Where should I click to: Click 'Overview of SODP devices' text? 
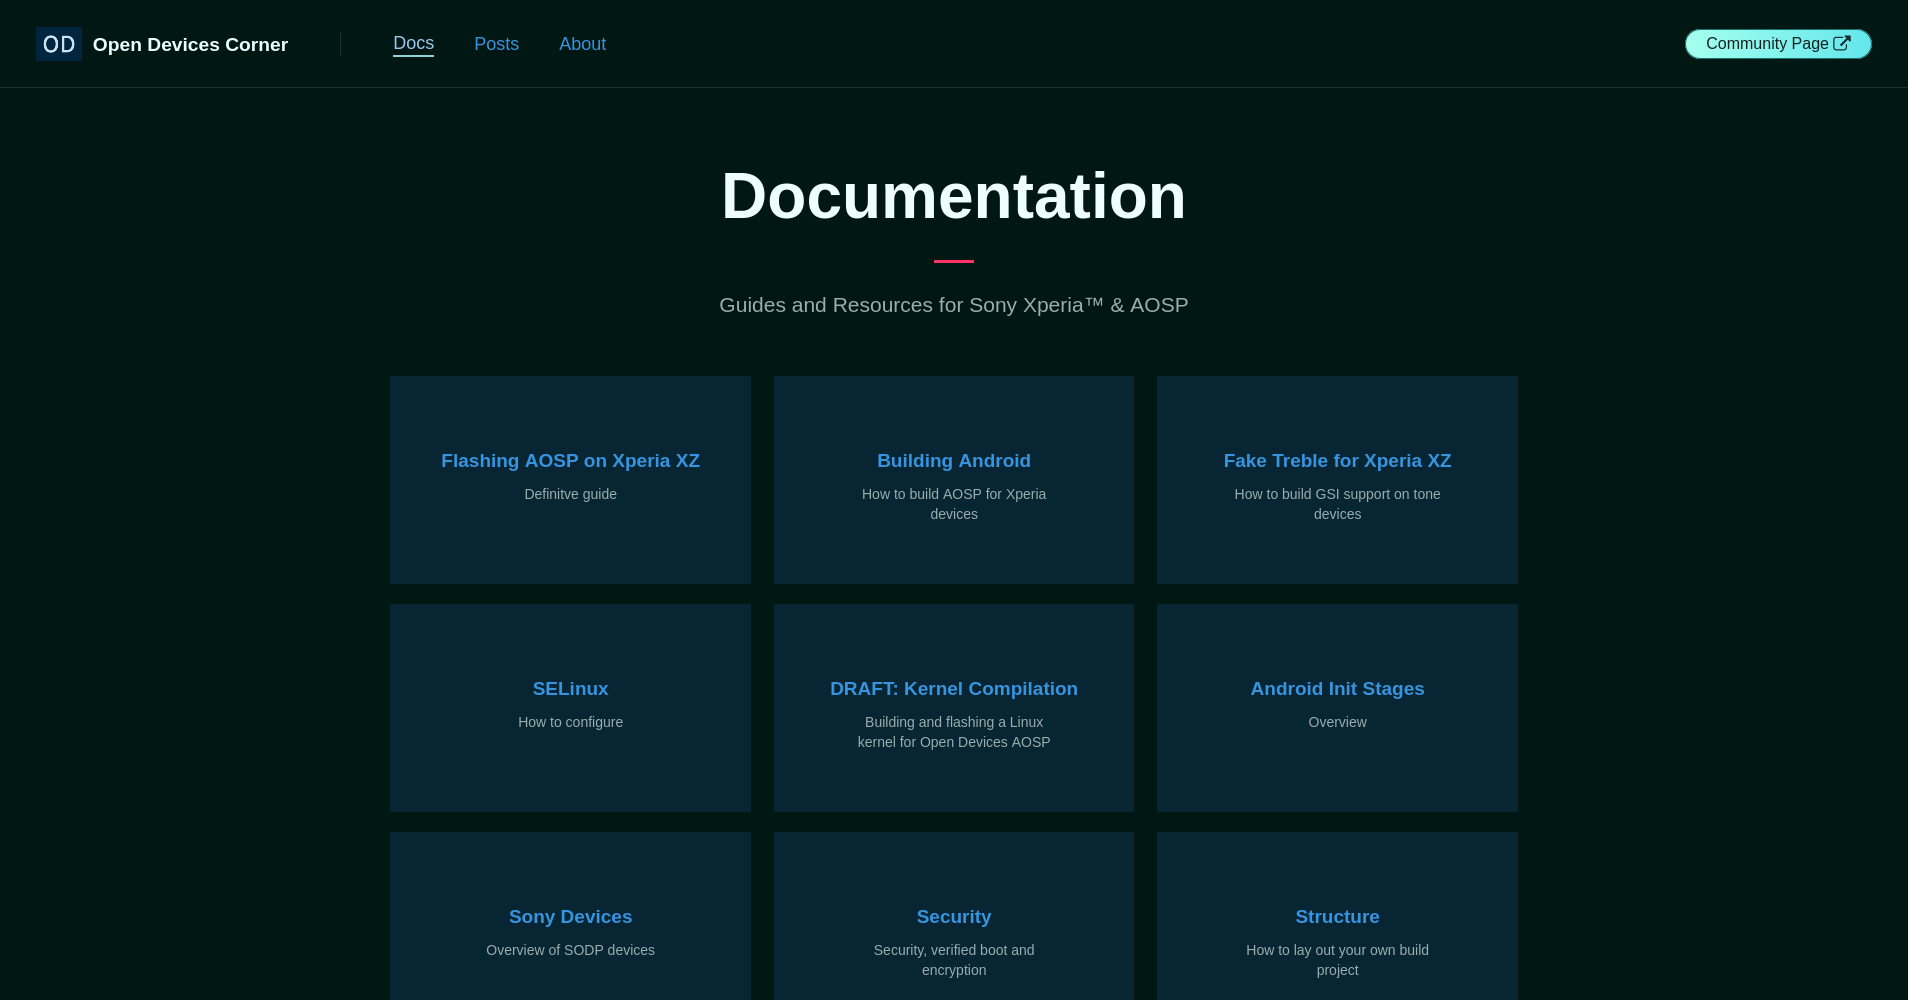point(570,950)
